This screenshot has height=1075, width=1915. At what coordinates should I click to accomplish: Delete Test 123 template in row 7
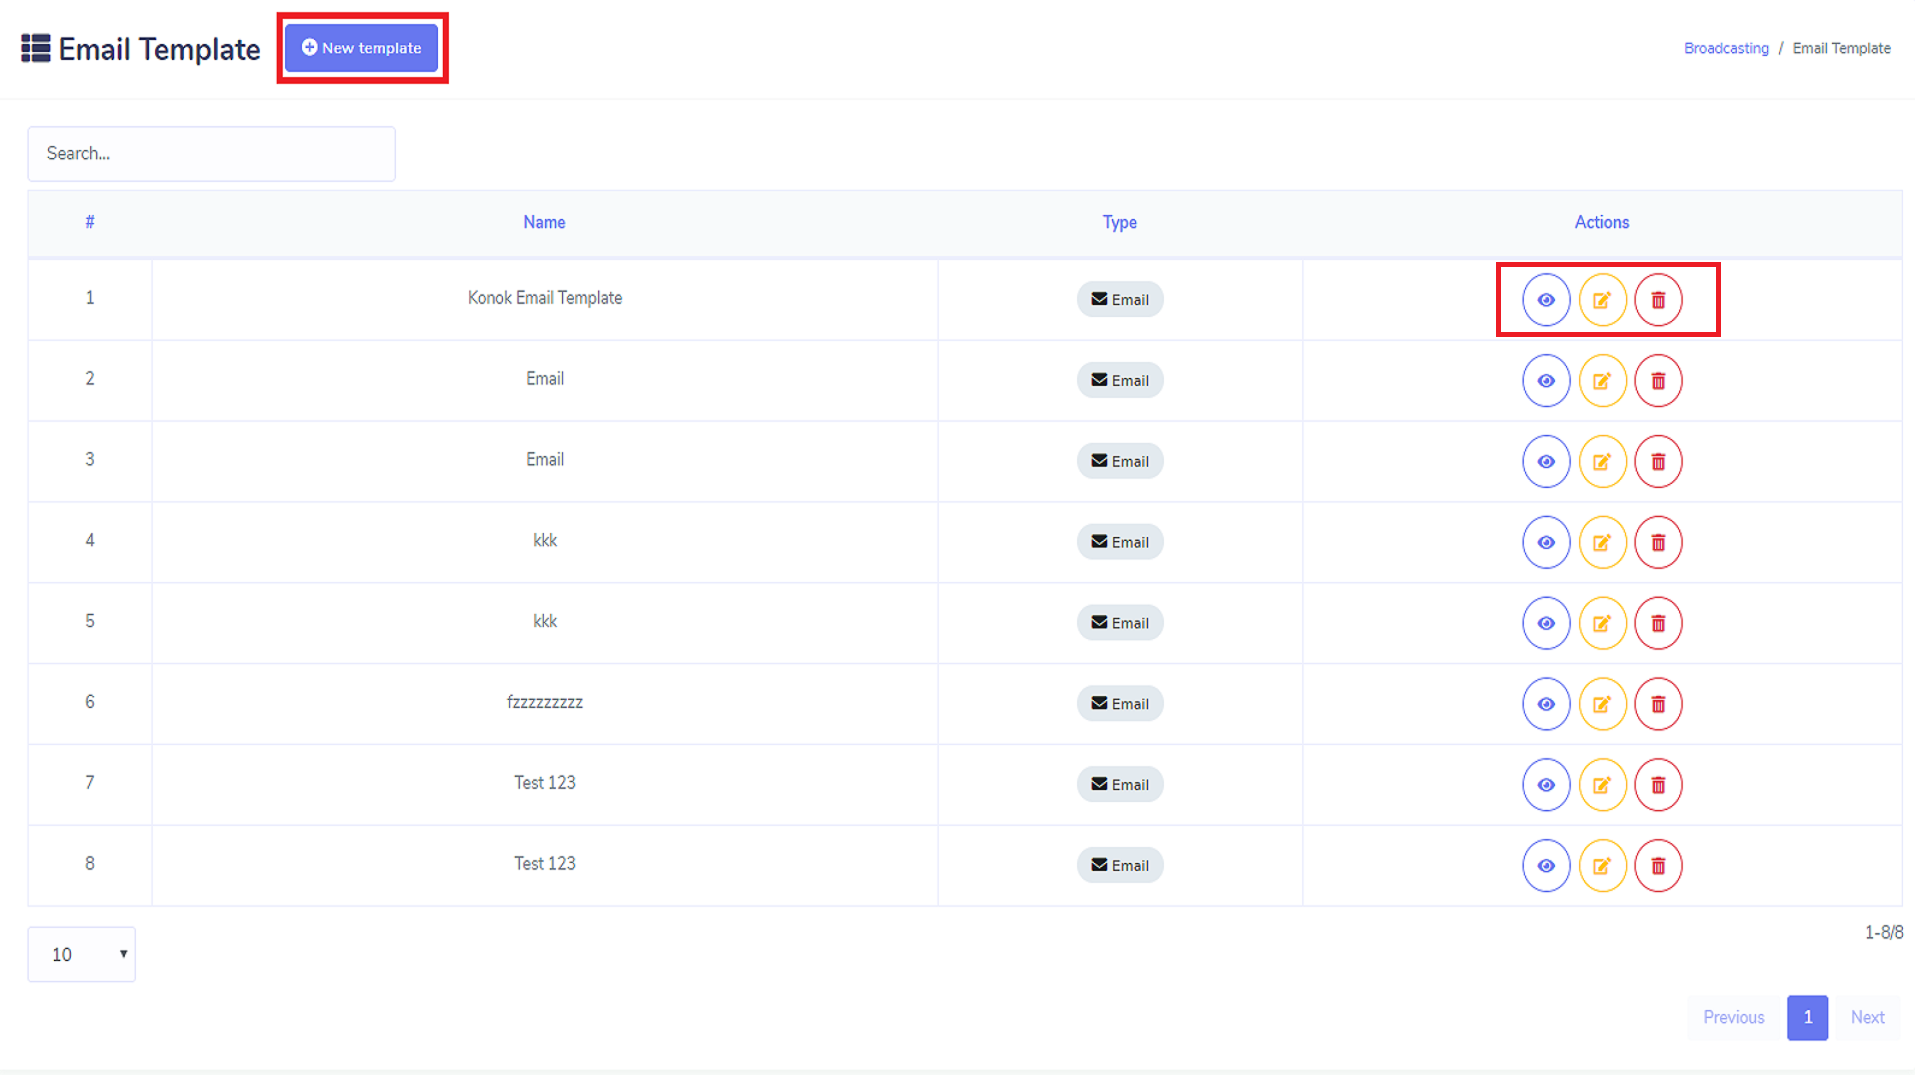click(1658, 785)
